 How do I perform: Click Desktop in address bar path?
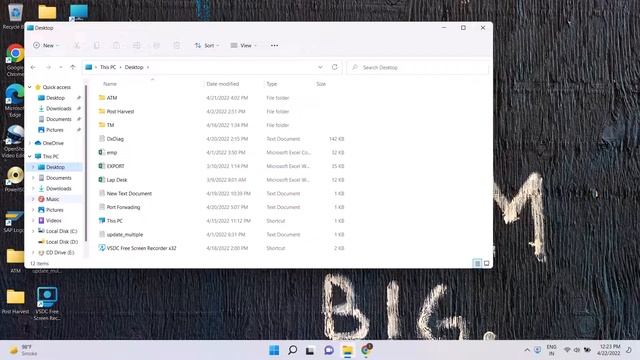134,67
